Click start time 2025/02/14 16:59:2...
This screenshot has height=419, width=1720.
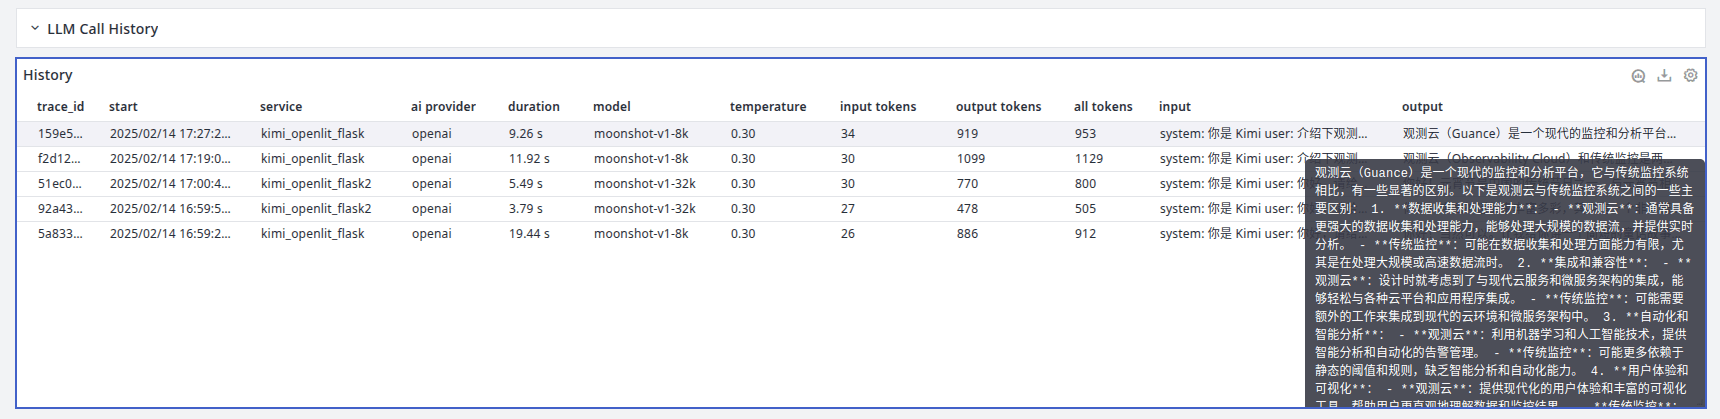pyautogui.click(x=170, y=234)
